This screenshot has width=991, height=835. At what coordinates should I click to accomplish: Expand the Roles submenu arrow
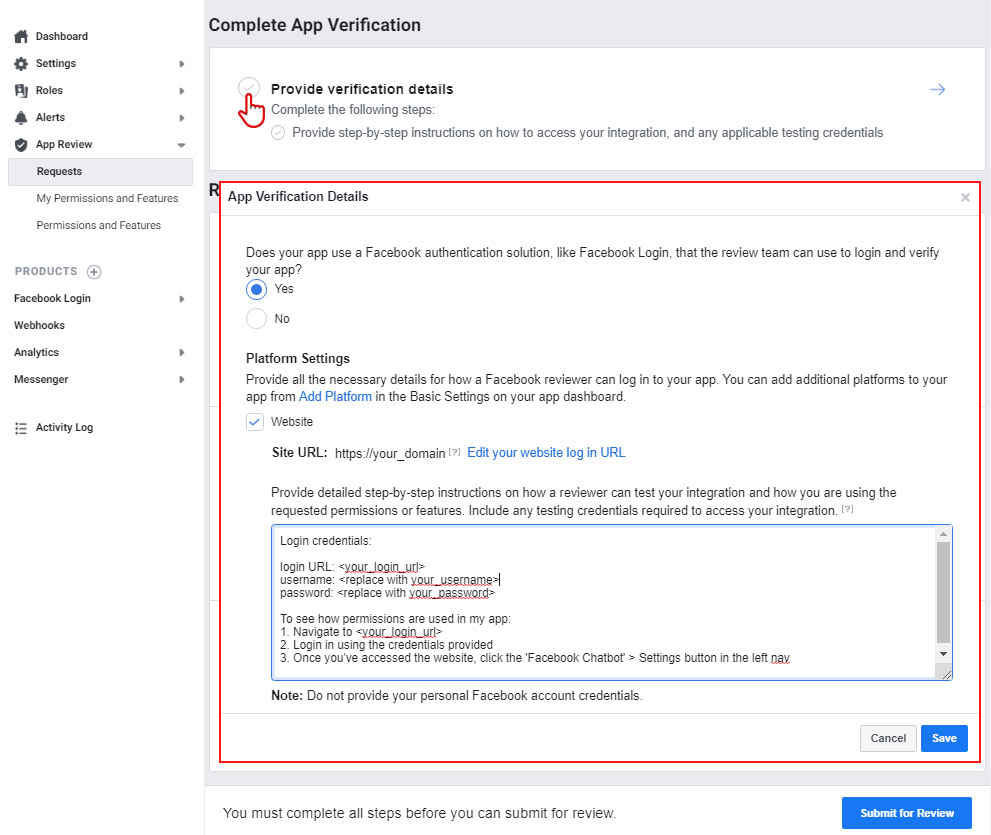coord(181,91)
